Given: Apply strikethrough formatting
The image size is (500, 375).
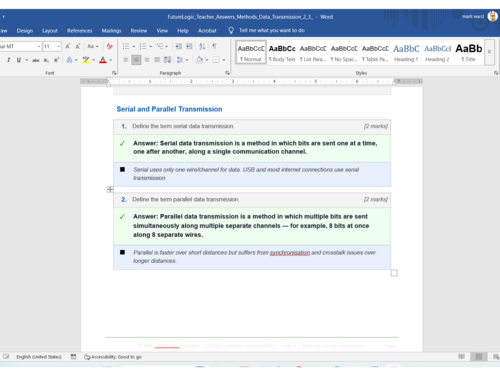Looking at the screenshot, I should click(36, 60).
